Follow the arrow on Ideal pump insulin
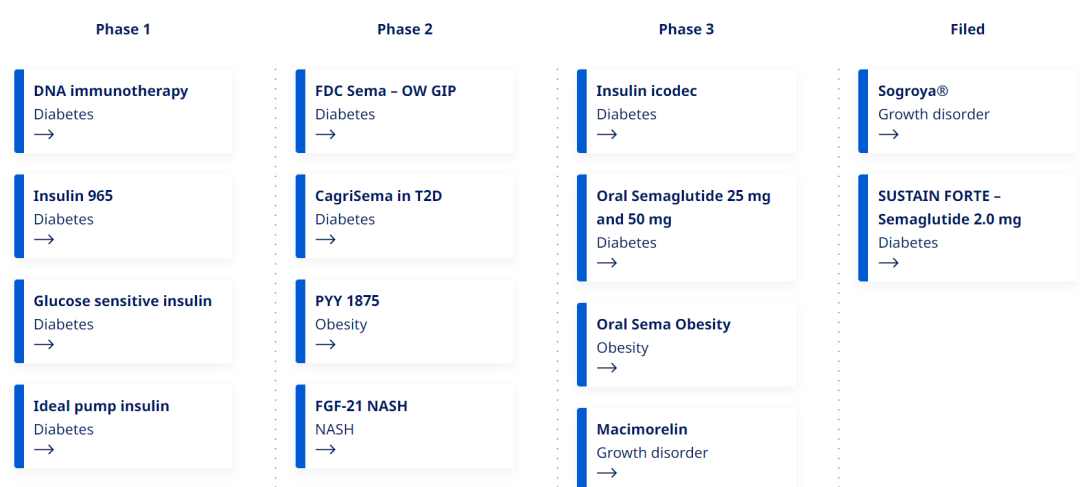1080x487 pixels. tap(44, 450)
